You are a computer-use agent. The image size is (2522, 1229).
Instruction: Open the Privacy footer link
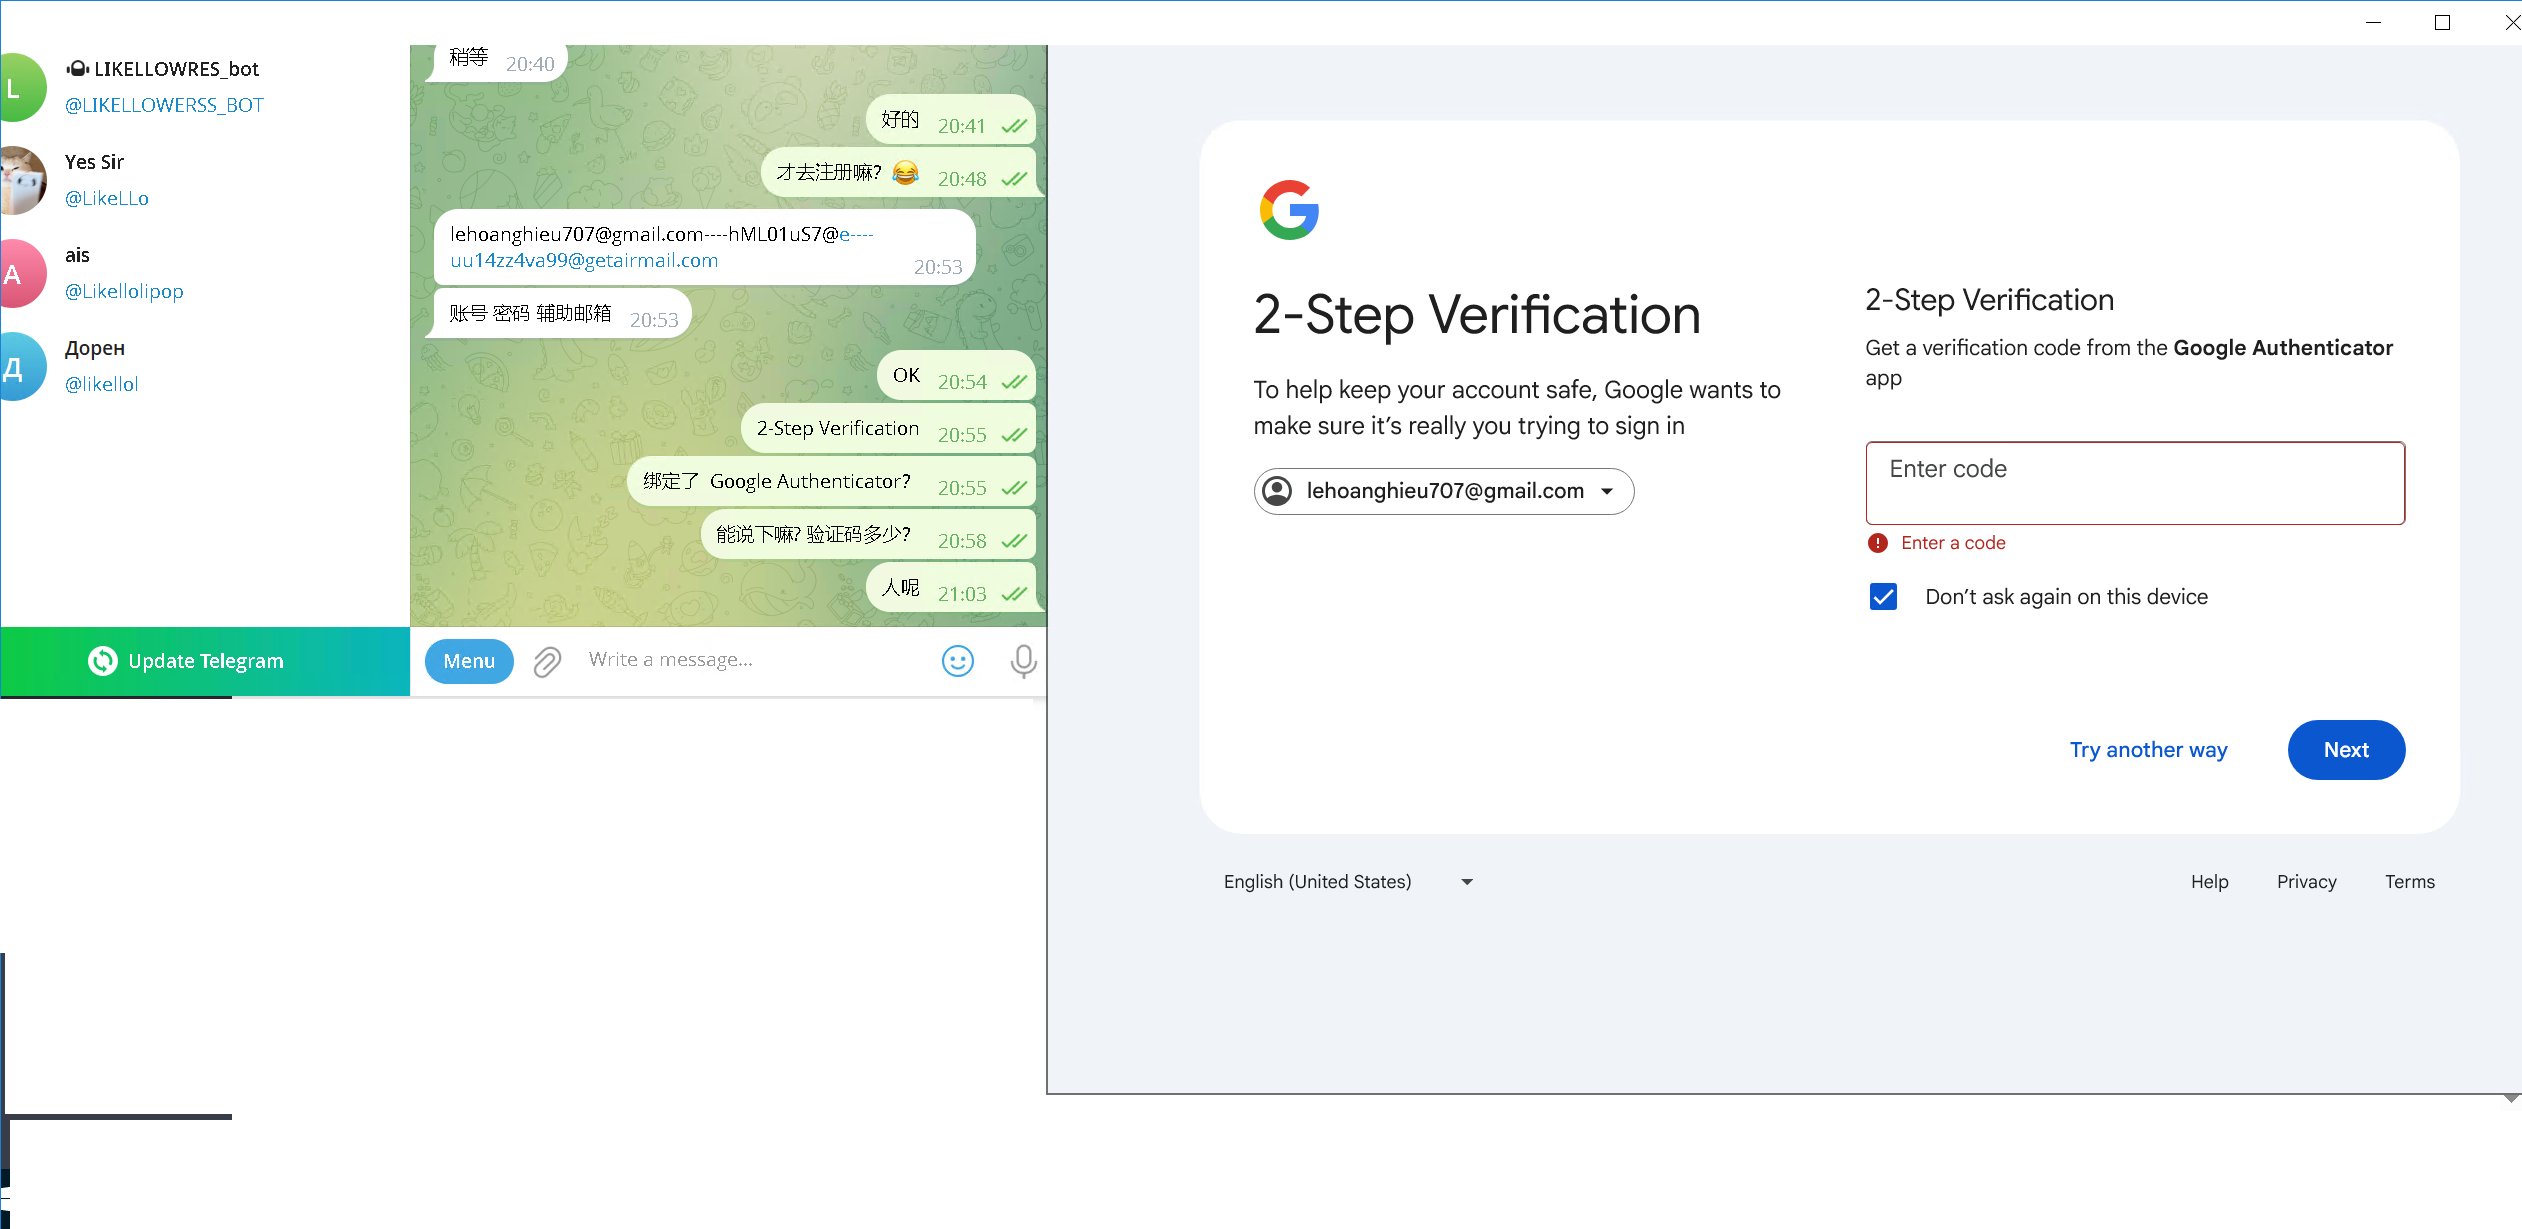click(x=2306, y=882)
